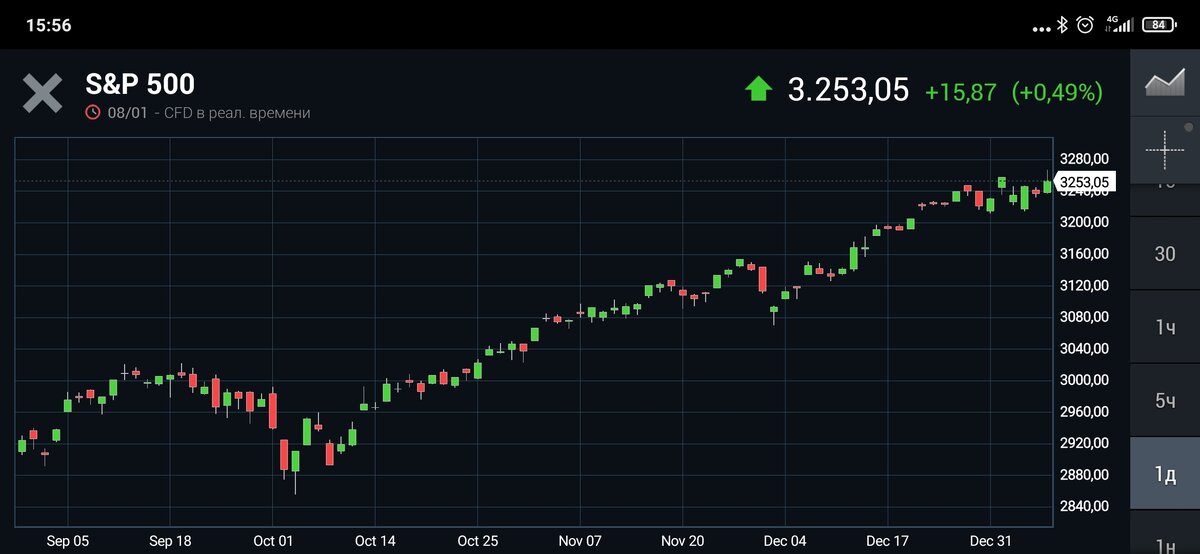Click the 3080,00 price axis label

(x=1084, y=316)
